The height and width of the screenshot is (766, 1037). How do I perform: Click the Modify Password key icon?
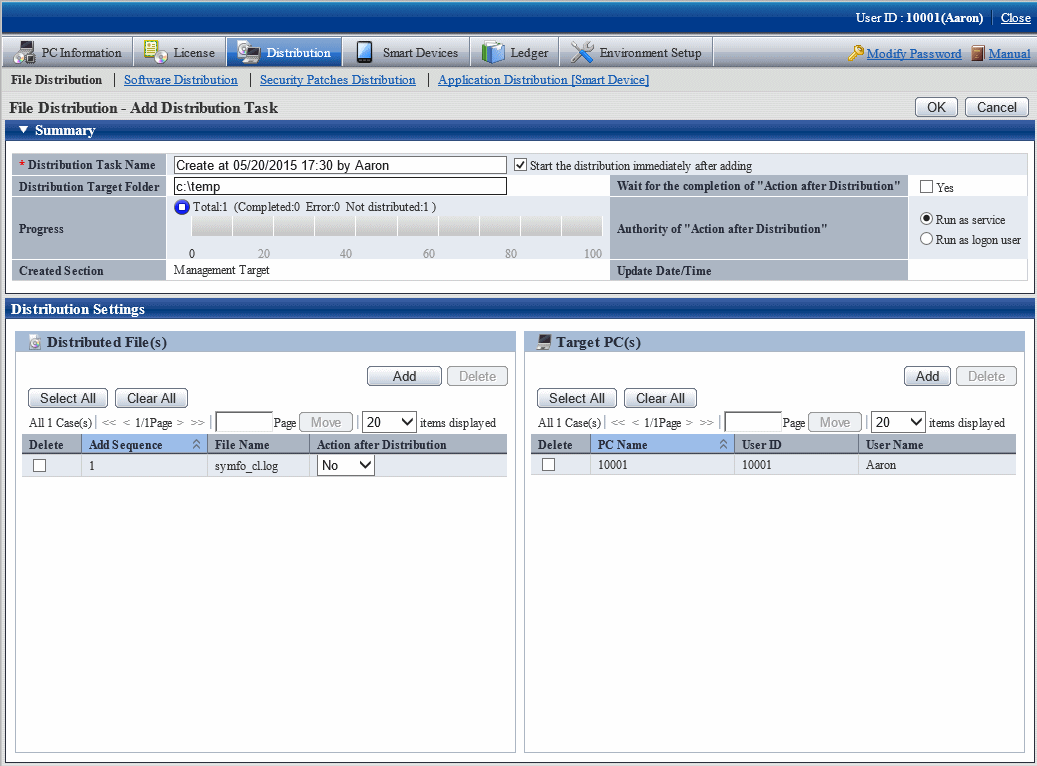point(856,54)
